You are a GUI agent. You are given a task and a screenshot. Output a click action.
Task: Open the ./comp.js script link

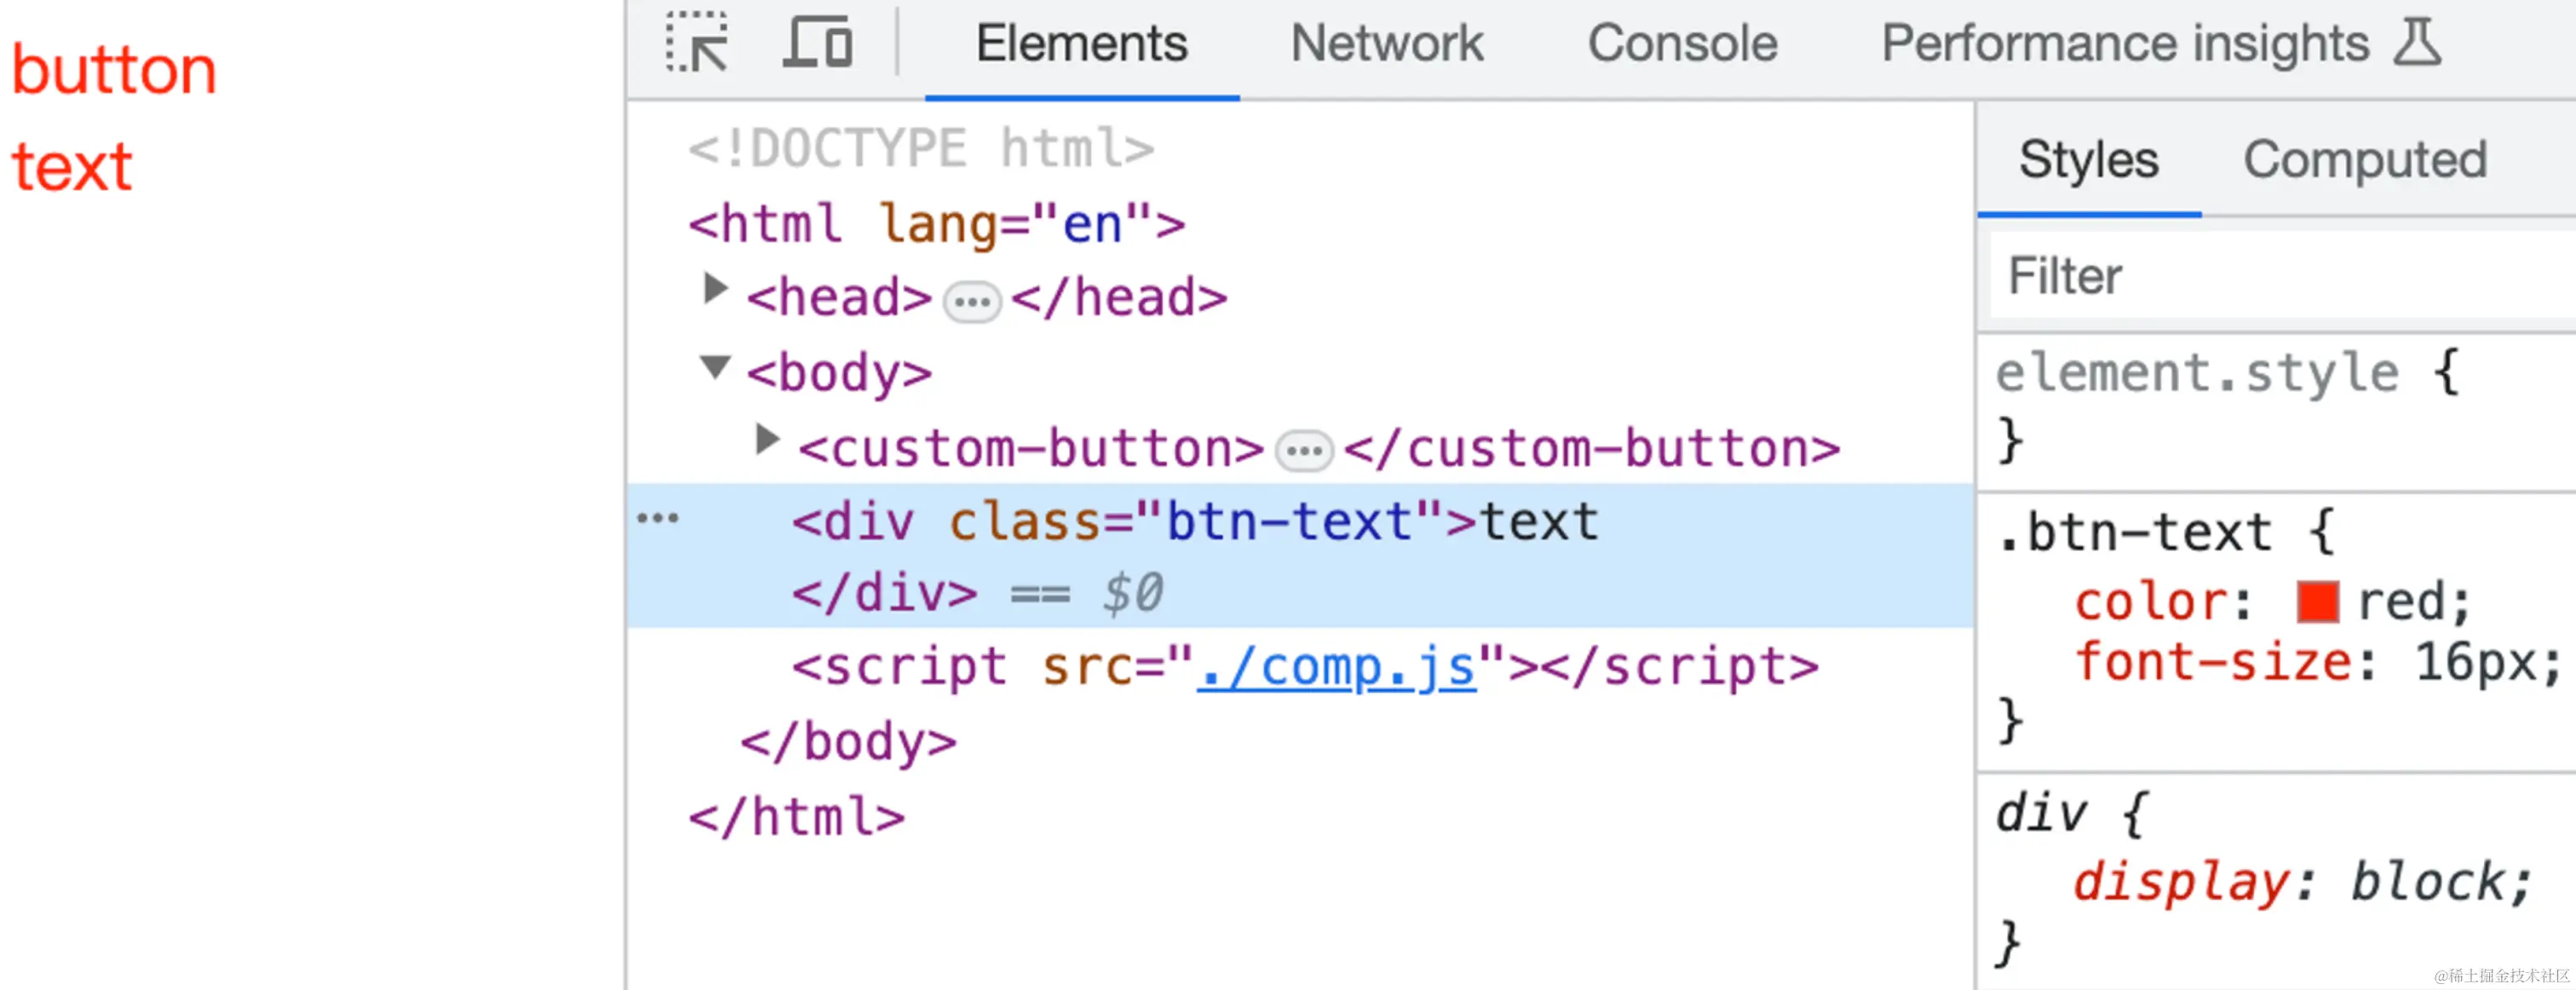coord(1336,667)
